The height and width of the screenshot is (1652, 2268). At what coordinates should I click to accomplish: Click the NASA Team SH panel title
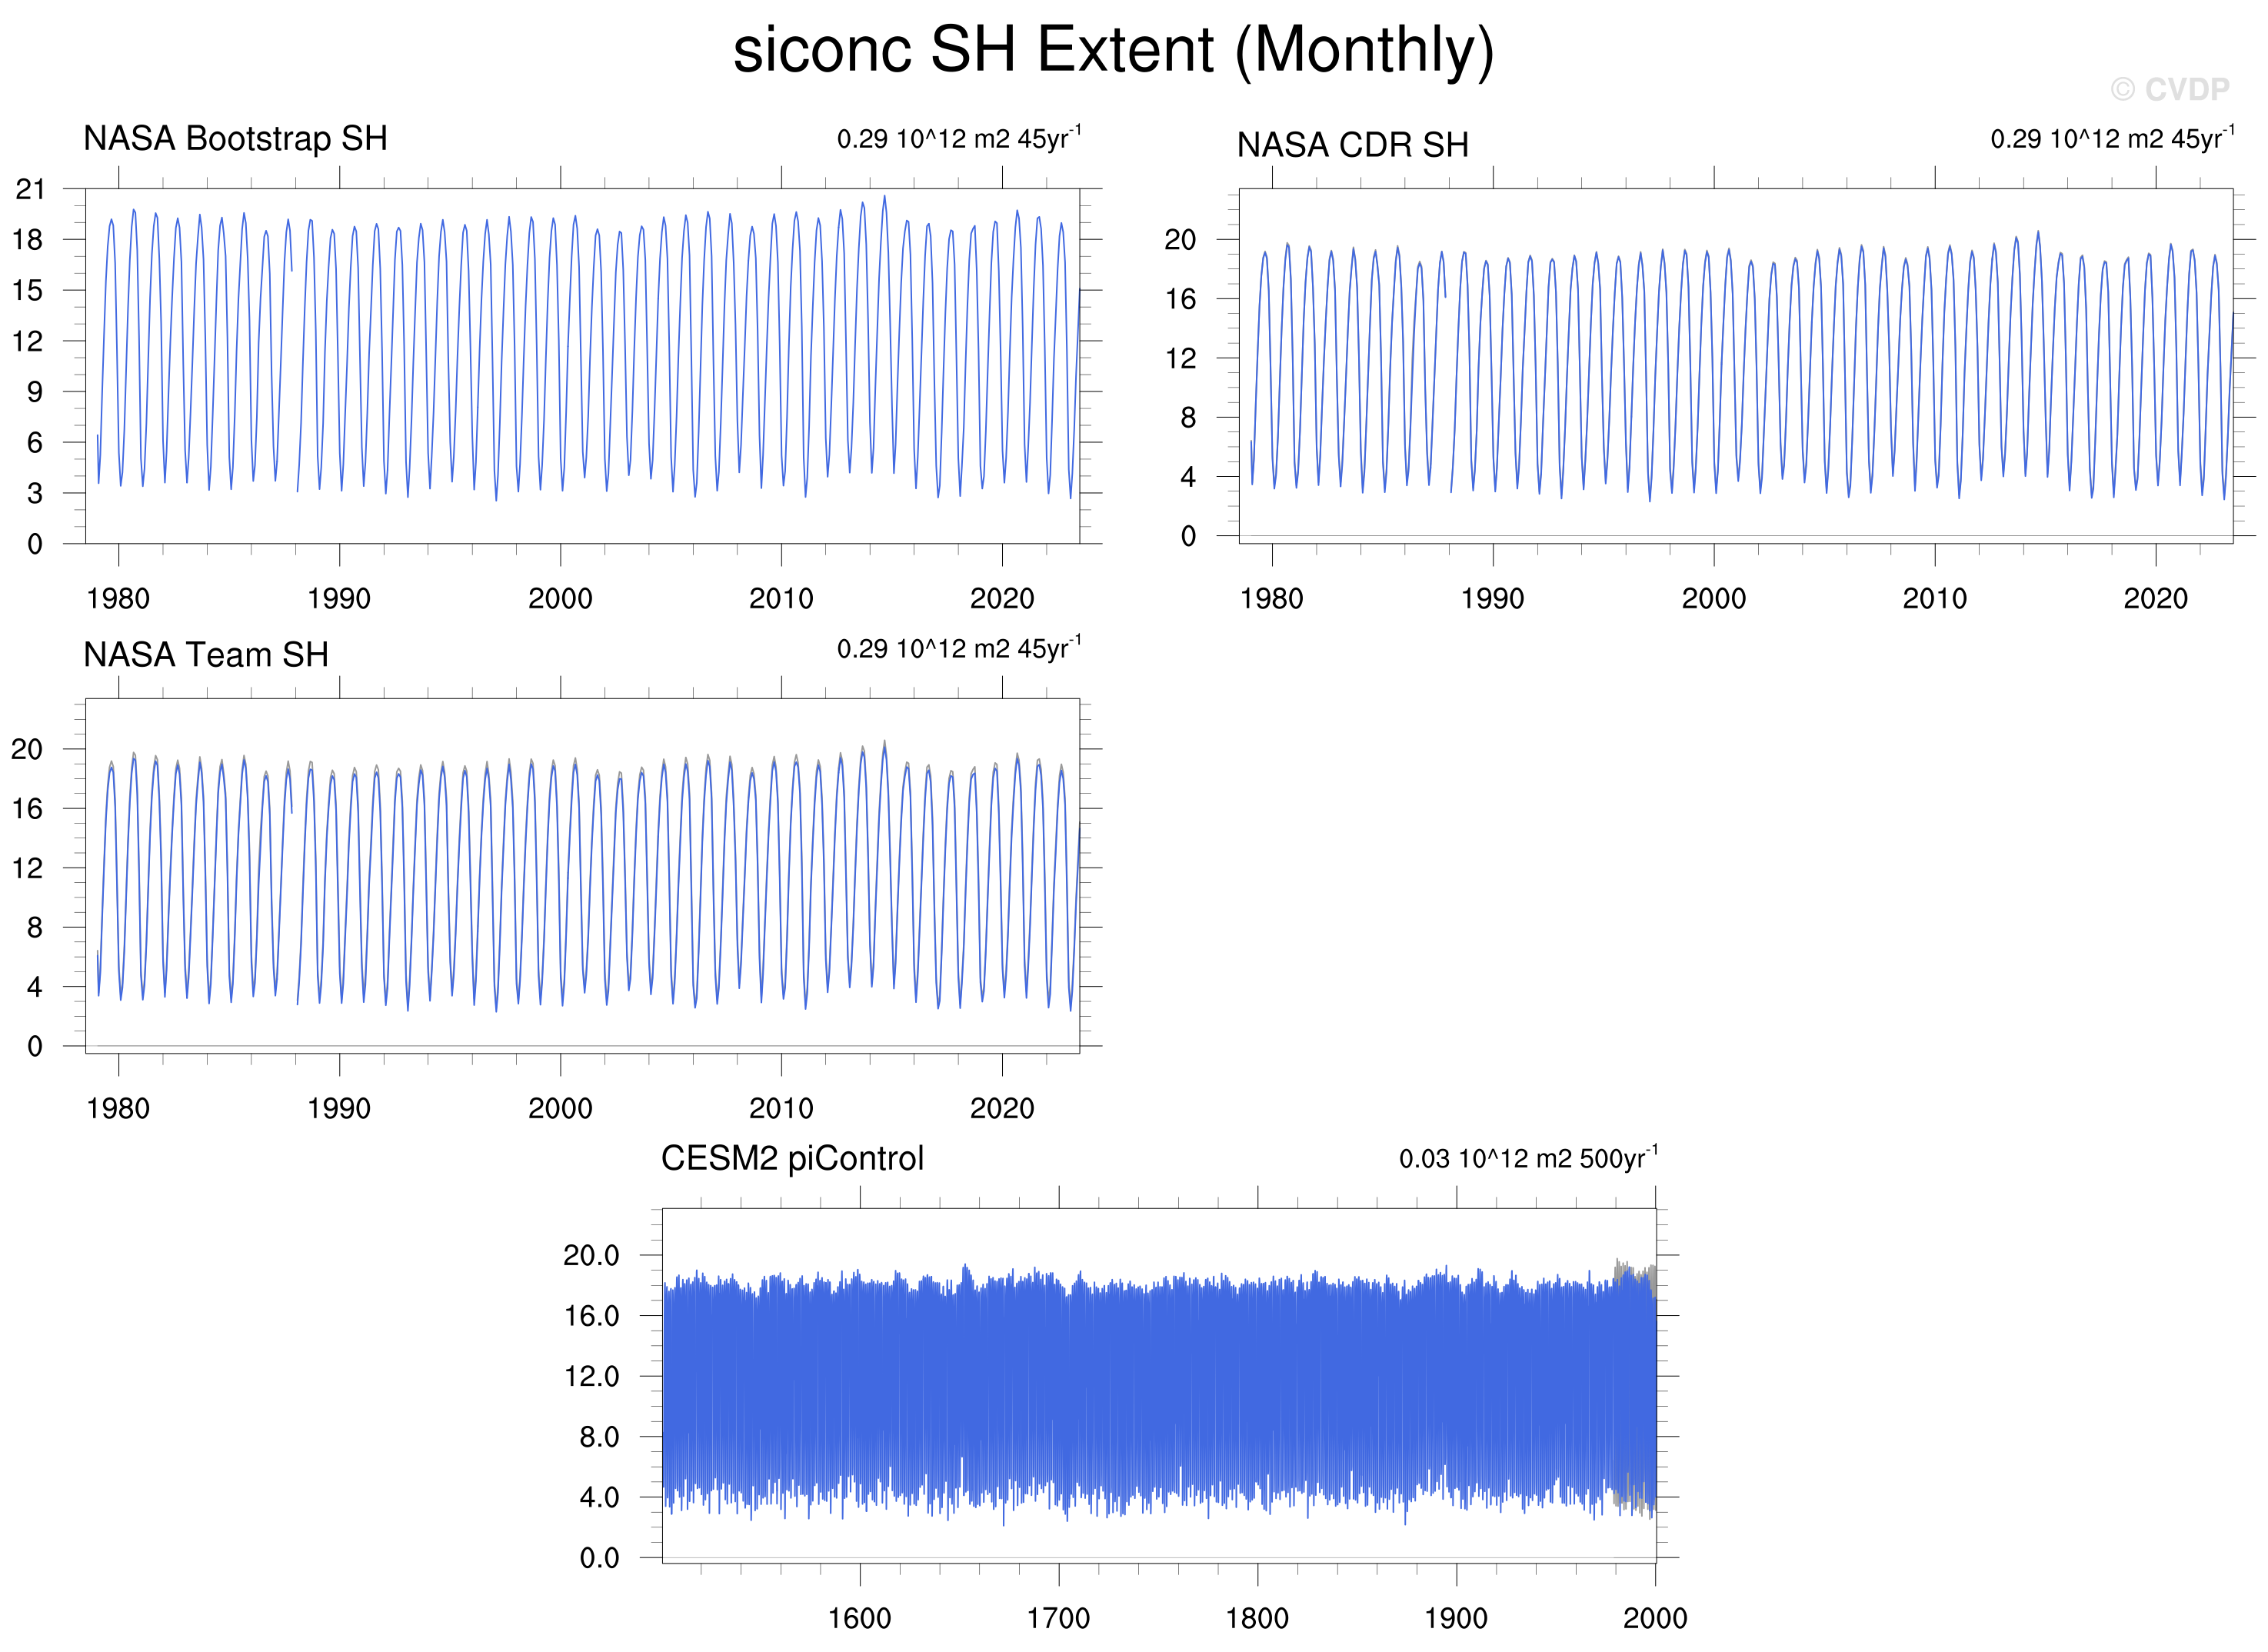click(x=206, y=654)
